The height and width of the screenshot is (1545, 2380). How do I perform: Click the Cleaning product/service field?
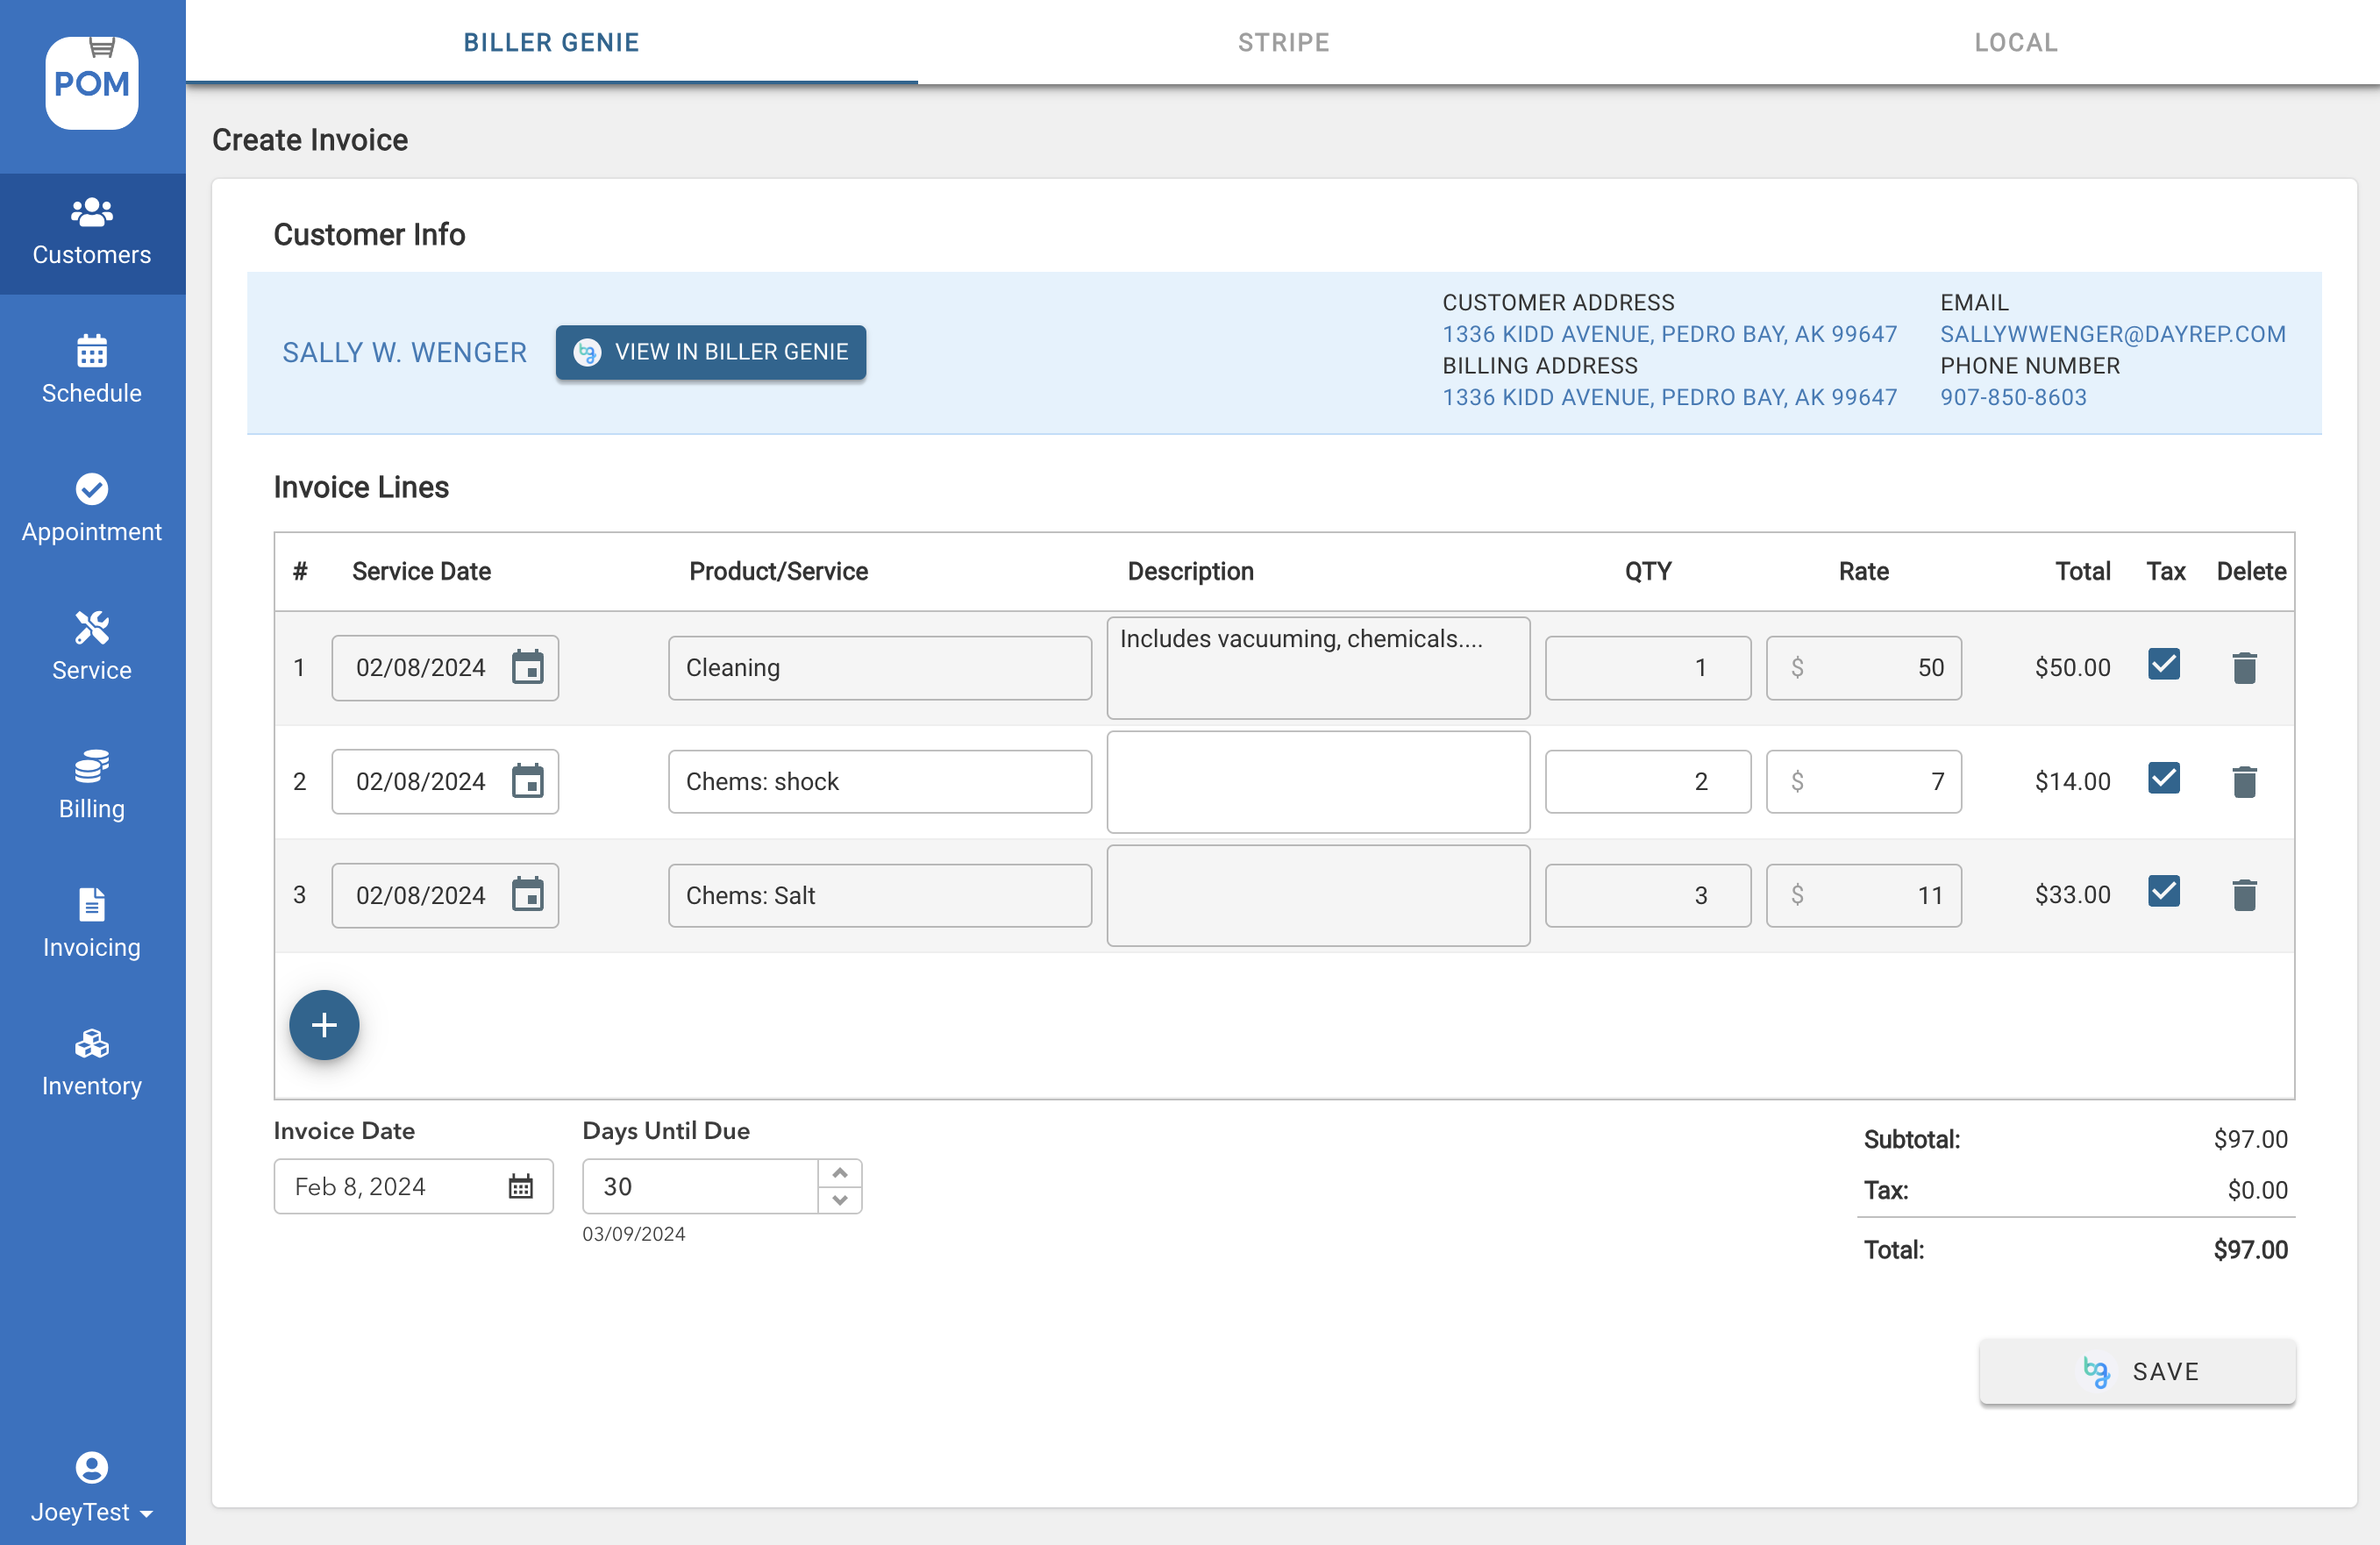[879, 668]
